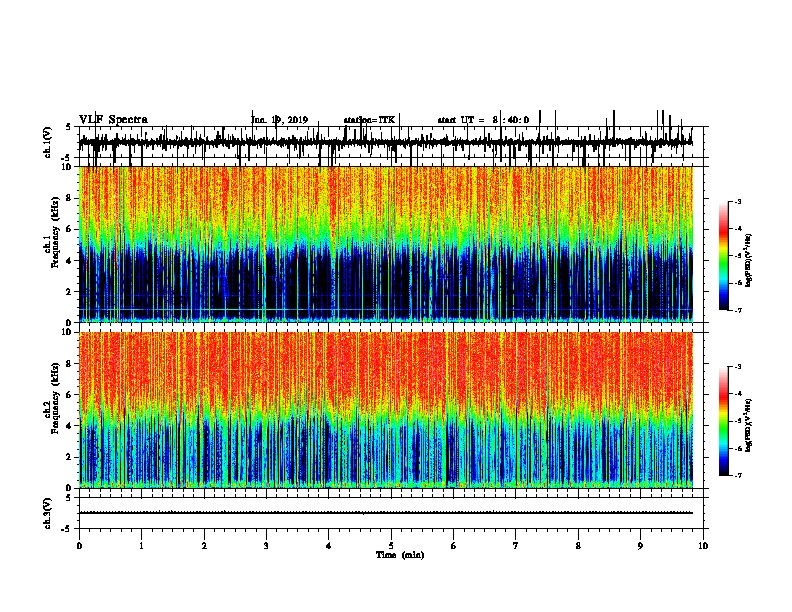Click the "ch.3(V)" waveform axis label
The height and width of the screenshot is (612, 792).
click(47, 513)
